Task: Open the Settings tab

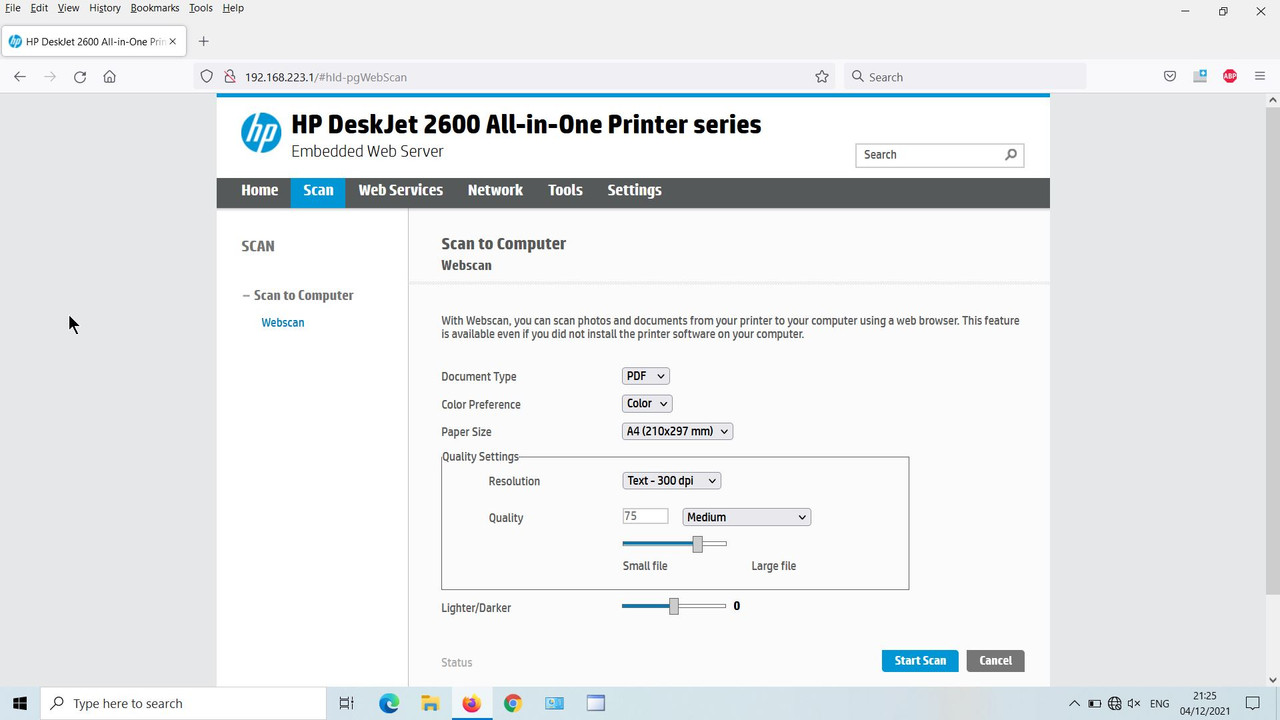Action: (635, 190)
